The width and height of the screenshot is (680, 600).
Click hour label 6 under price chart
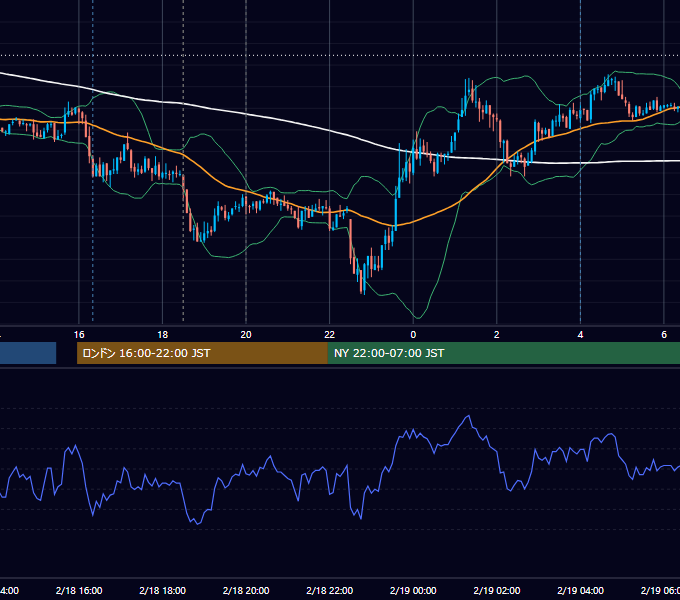pyautogui.click(x=664, y=334)
